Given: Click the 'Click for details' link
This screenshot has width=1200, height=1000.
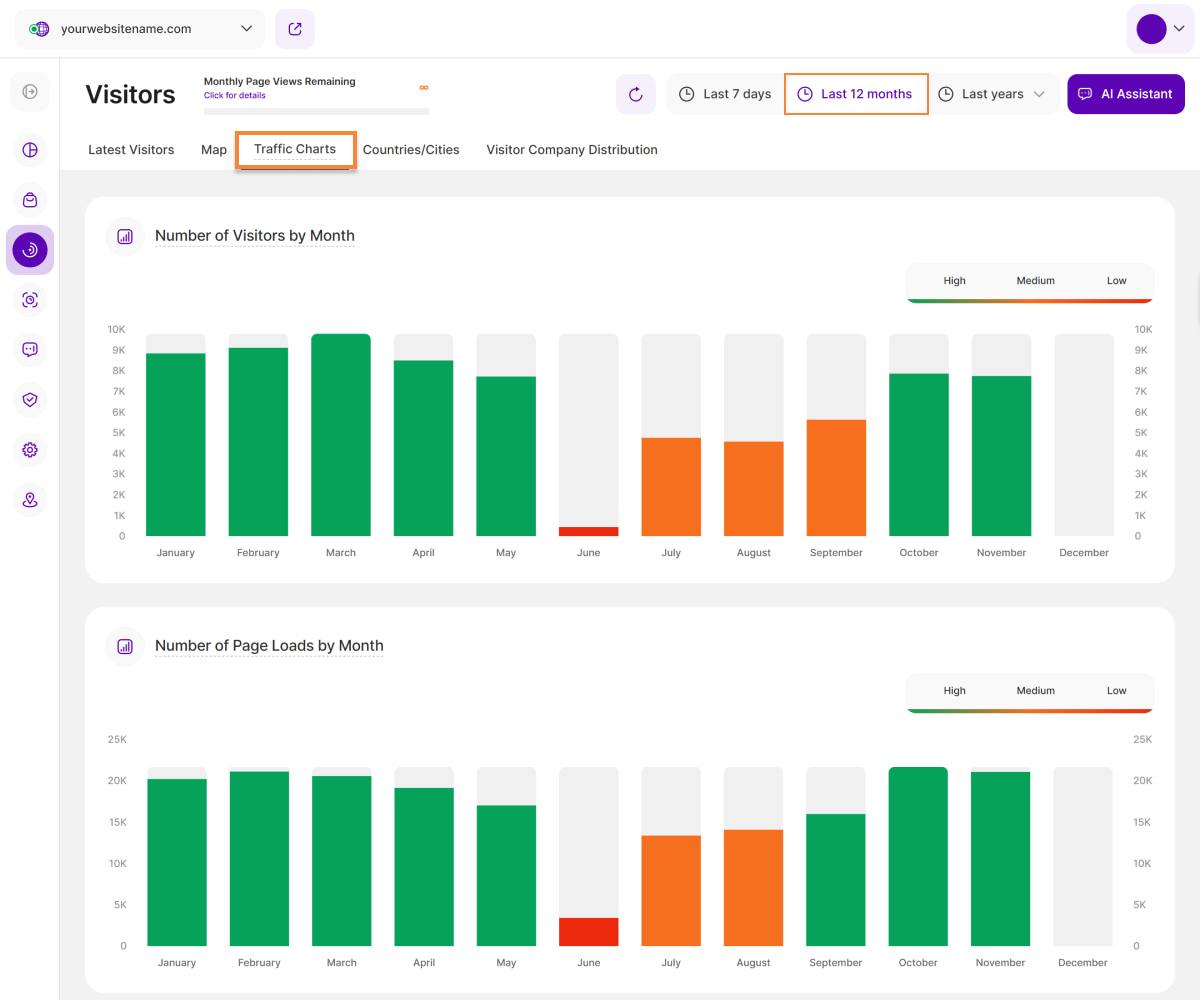Looking at the screenshot, I should (234, 96).
